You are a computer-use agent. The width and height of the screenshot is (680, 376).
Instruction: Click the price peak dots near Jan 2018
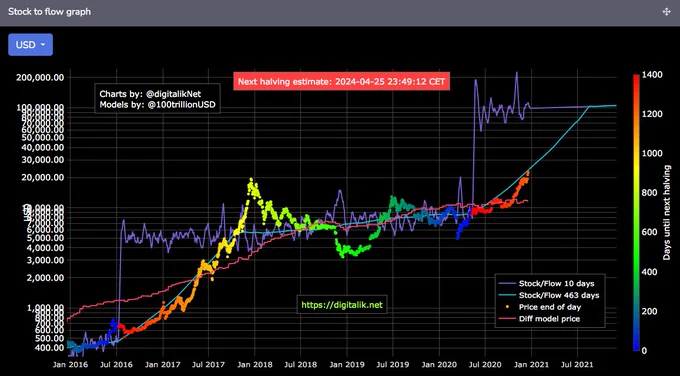coord(252,186)
